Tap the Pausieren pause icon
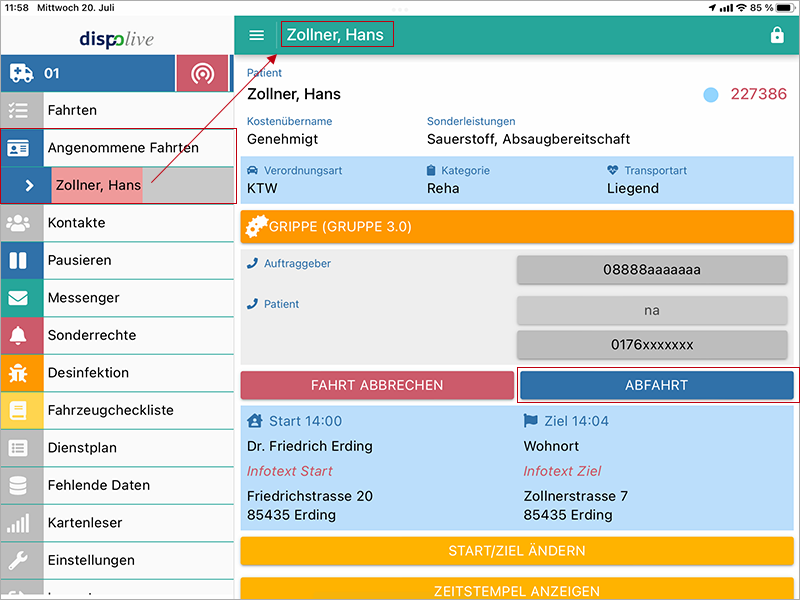The image size is (800, 600). tap(18, 260)
